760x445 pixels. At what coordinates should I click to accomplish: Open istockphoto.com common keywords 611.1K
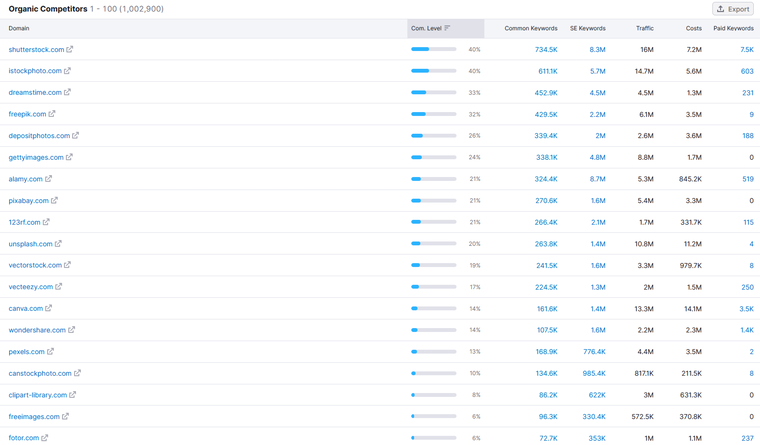tap(548, 71)
